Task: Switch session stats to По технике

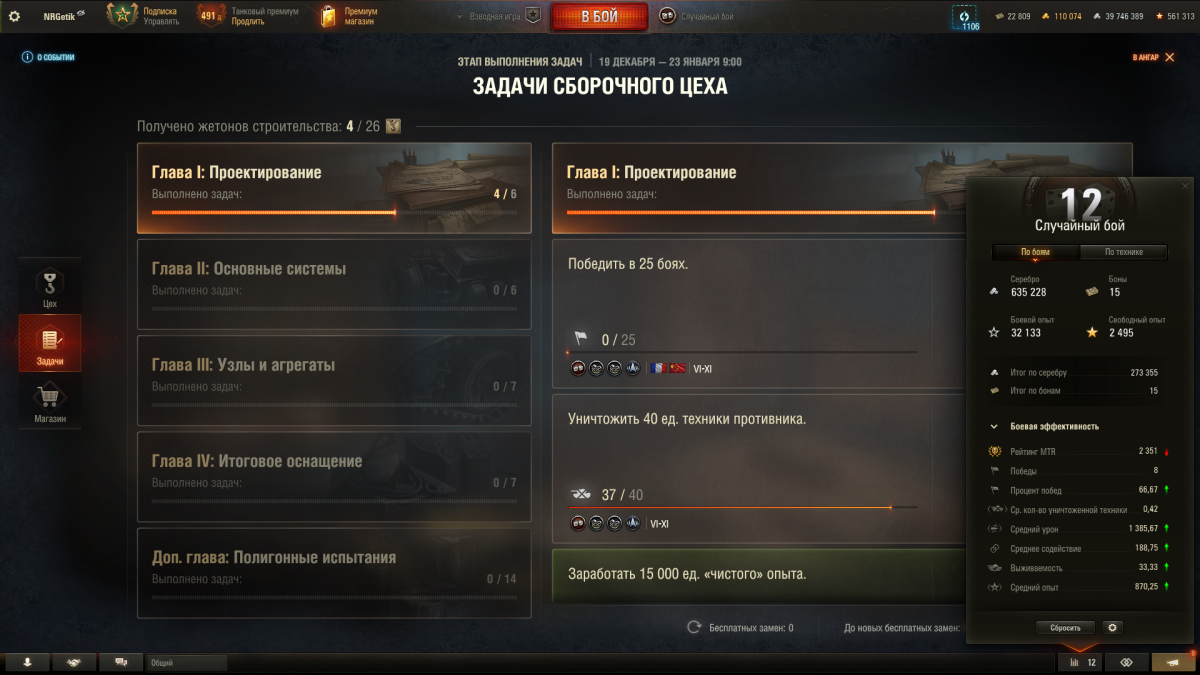Action: [x=1123, y=252]
